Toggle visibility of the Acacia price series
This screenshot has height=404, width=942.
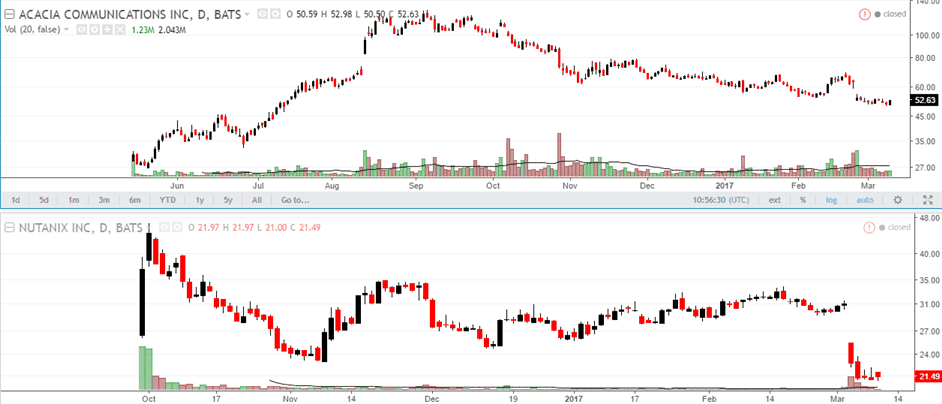tap(263, 14)
